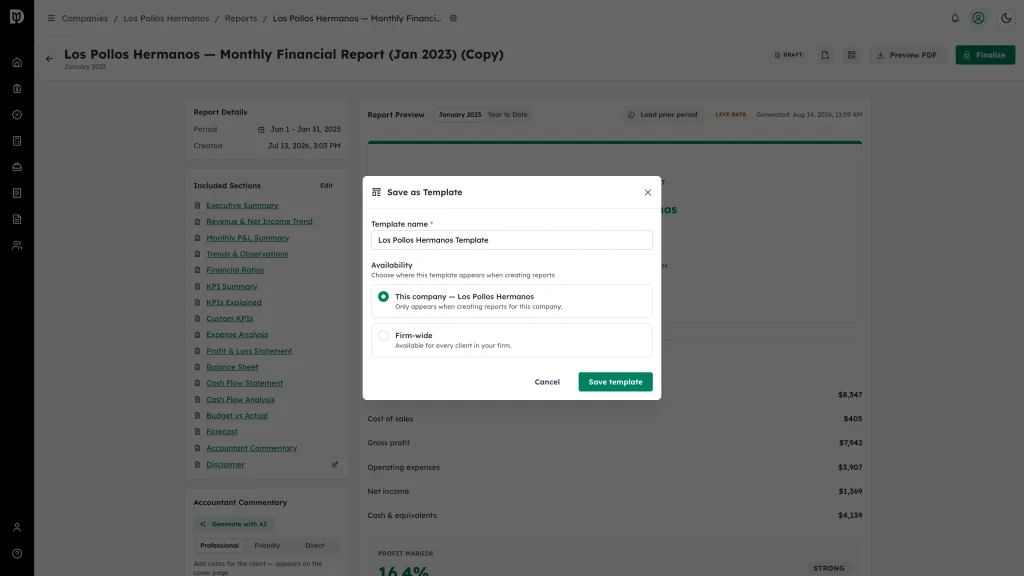1024x576 pixels.
Task: Open Profit & Loss Statement link
Action: point(249,351)
